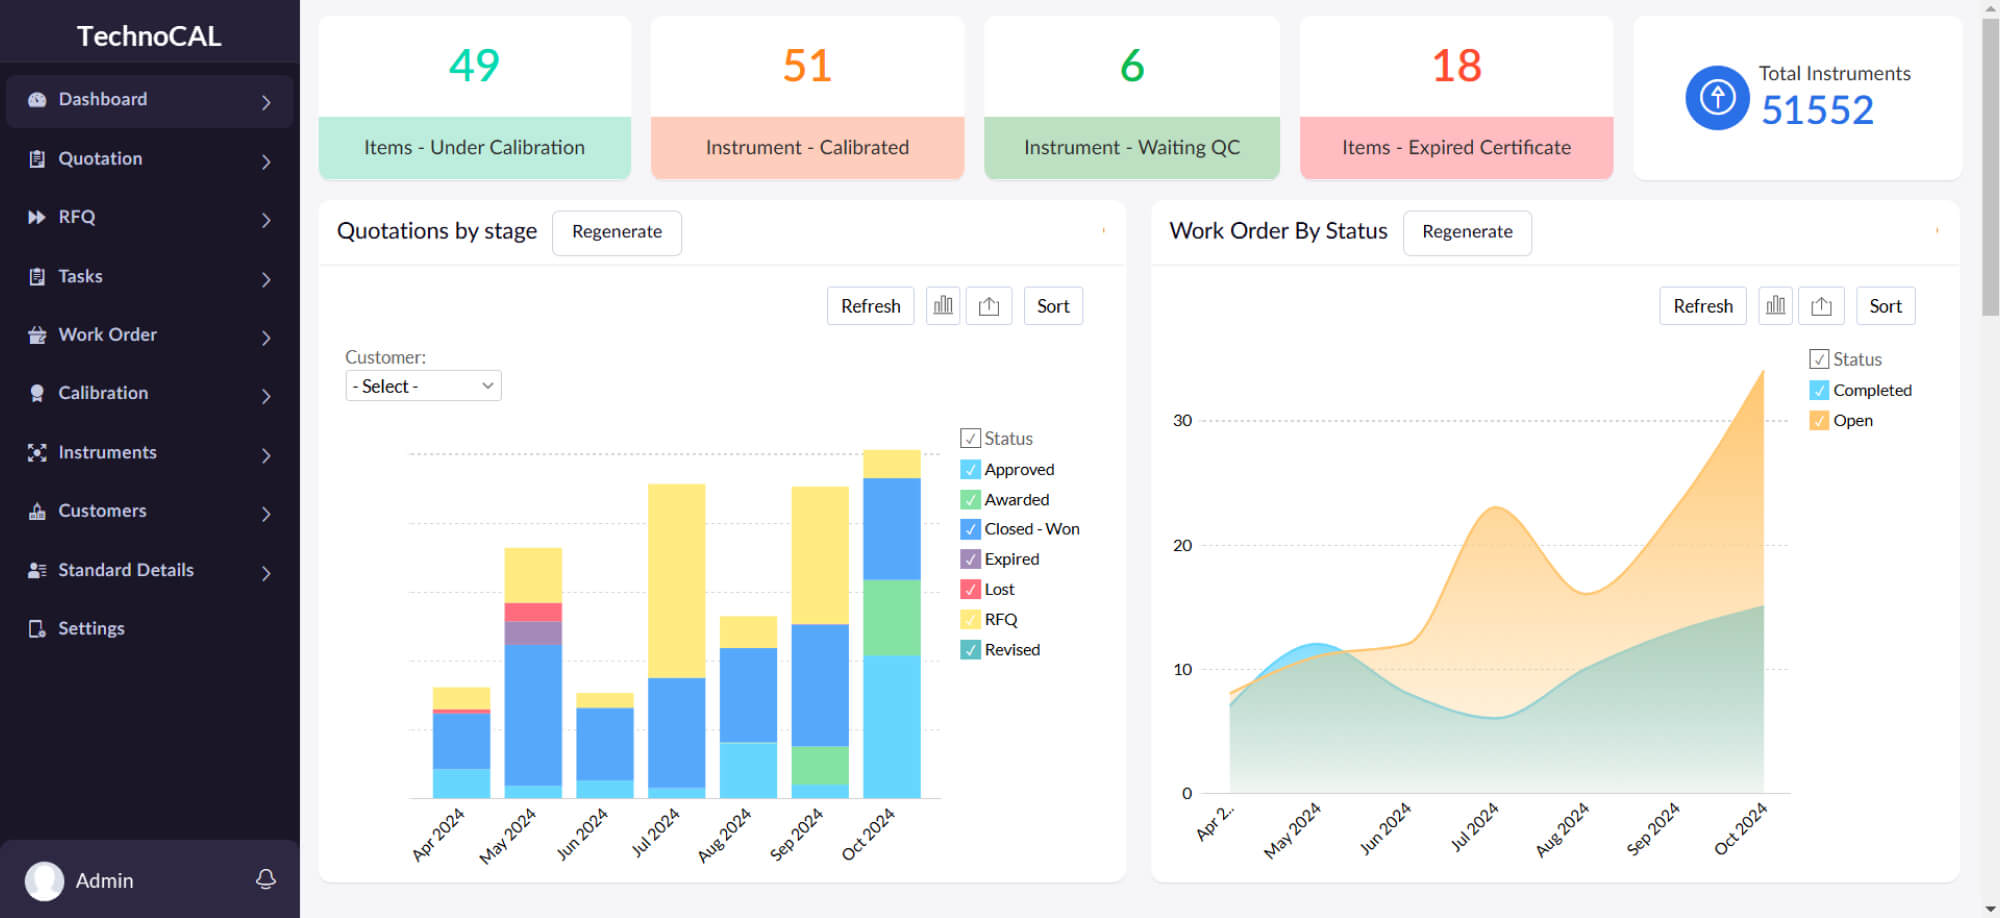Click Regenerate on Quotations by stage

click(616, 232)
